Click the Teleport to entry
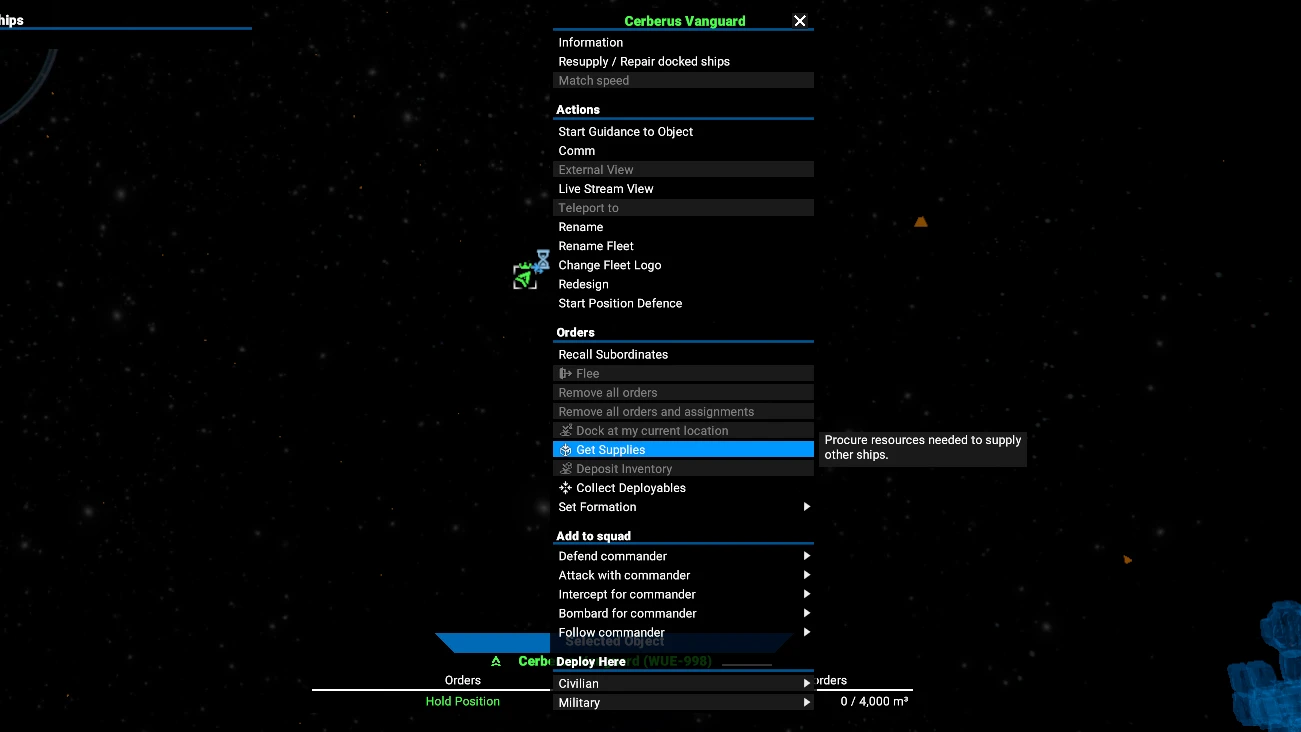Viewport: 1301px width, 732px height. point(683,207)
